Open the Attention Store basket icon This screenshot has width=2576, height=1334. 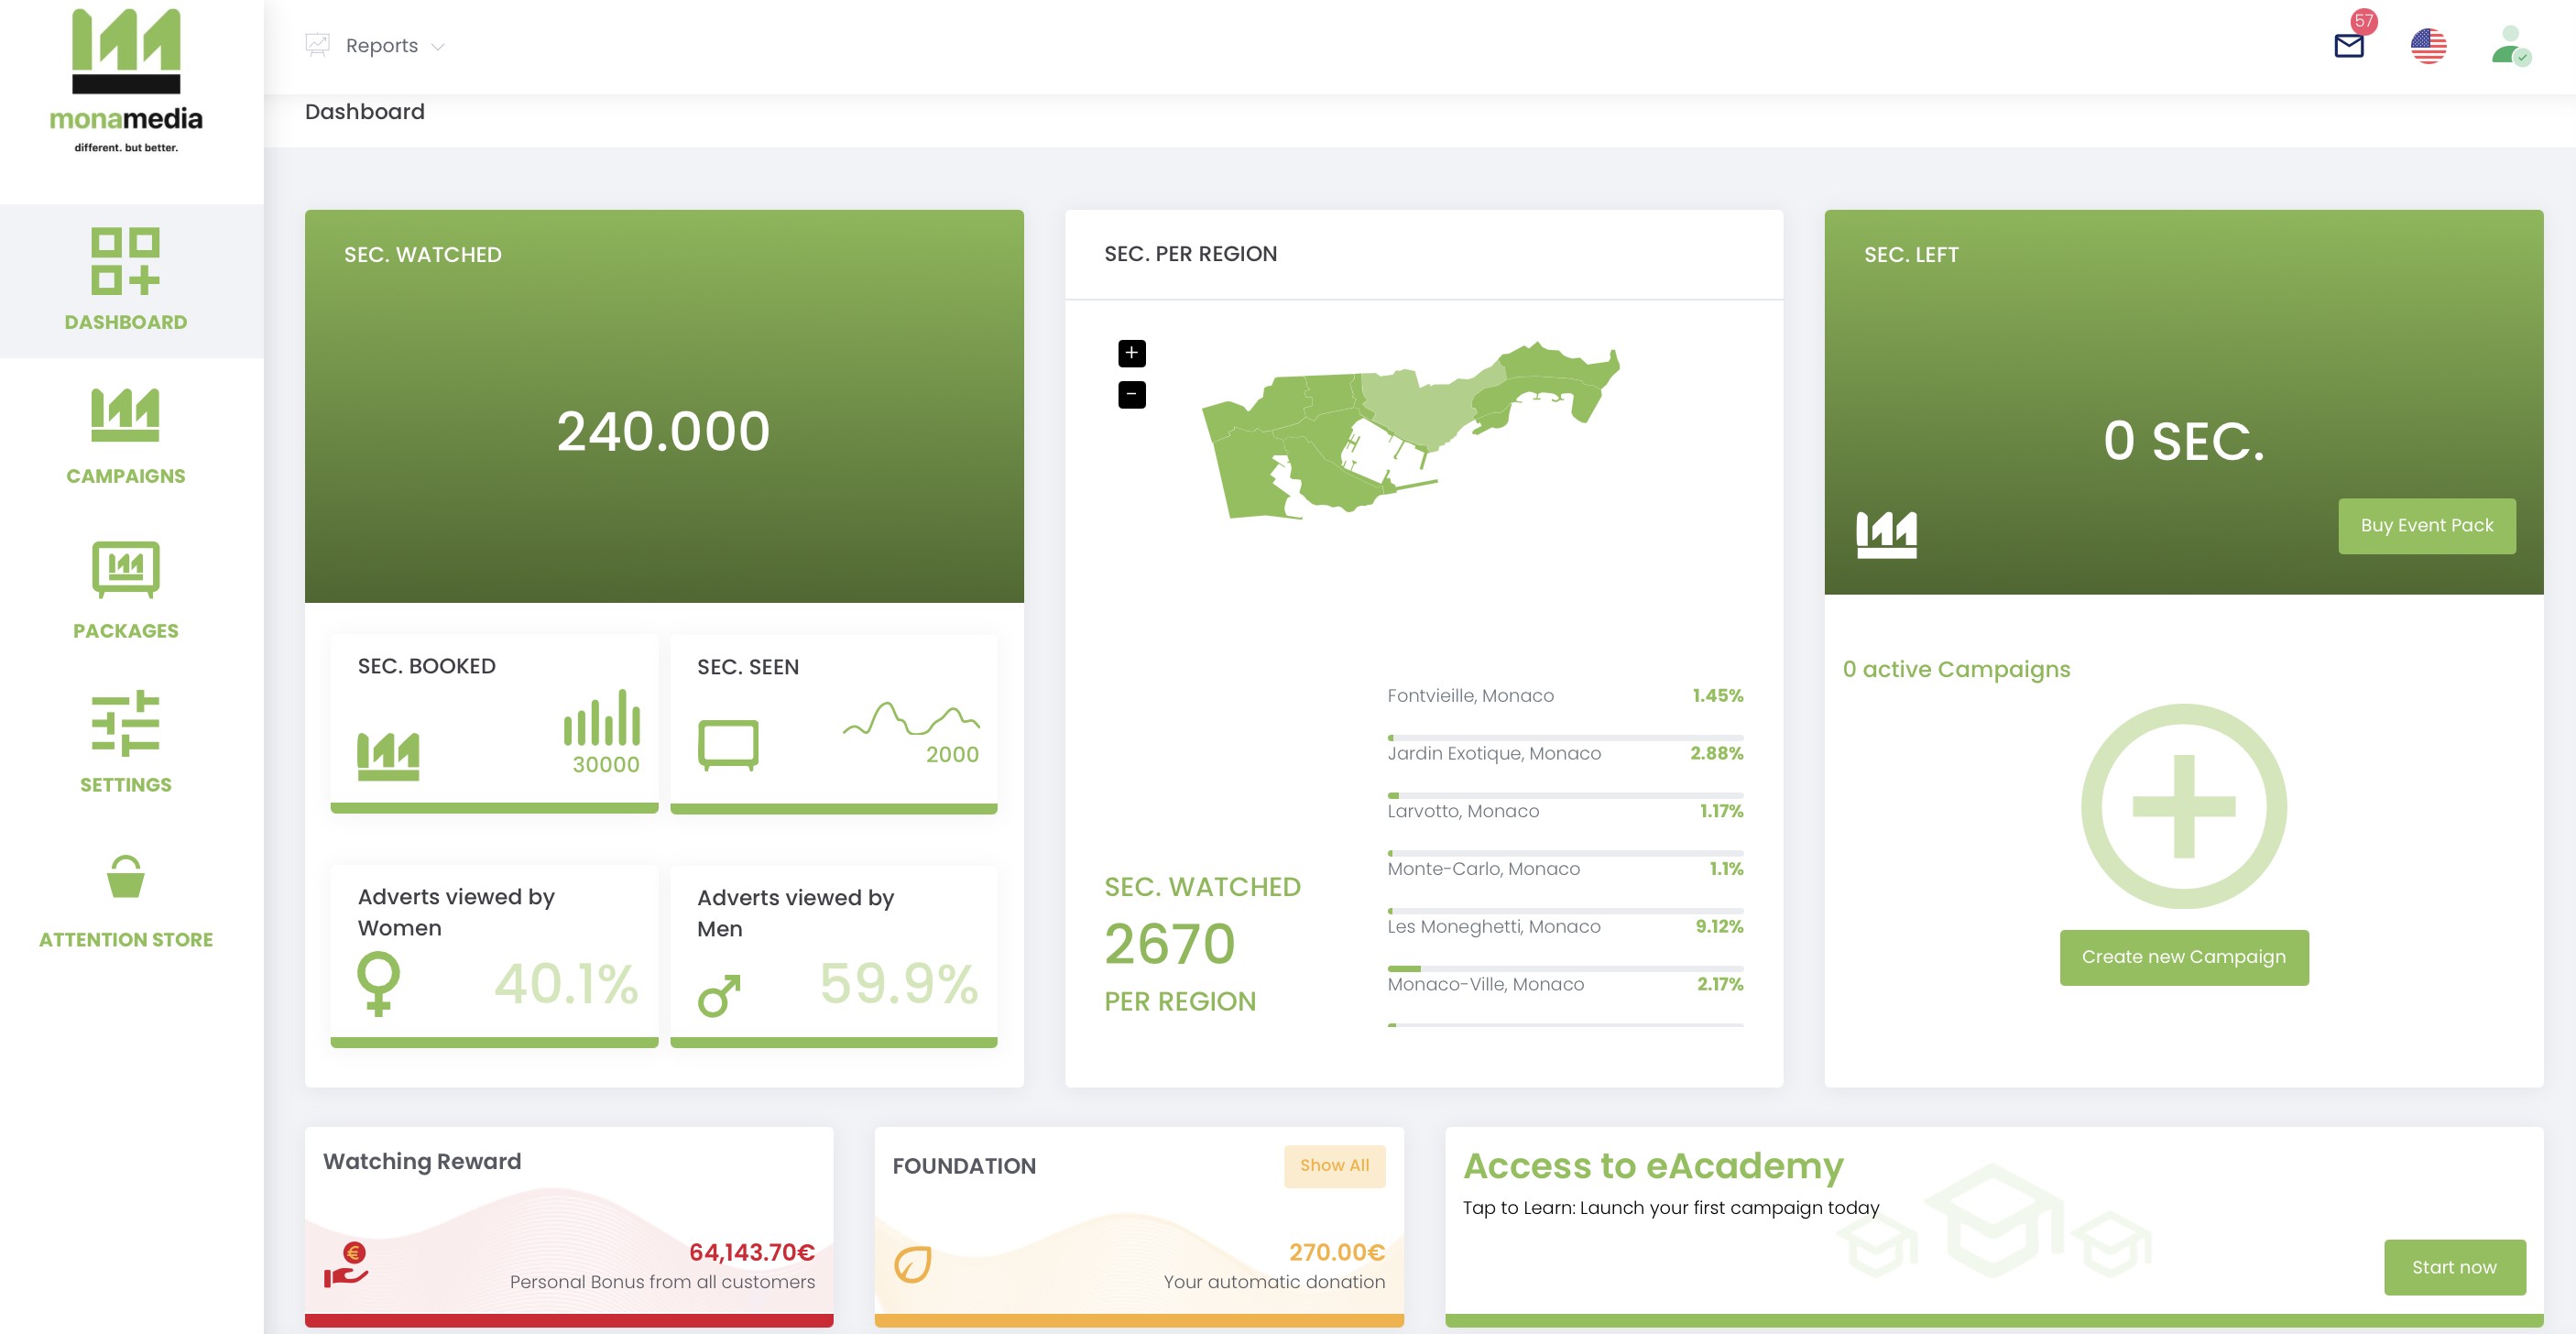click(125, 877)
